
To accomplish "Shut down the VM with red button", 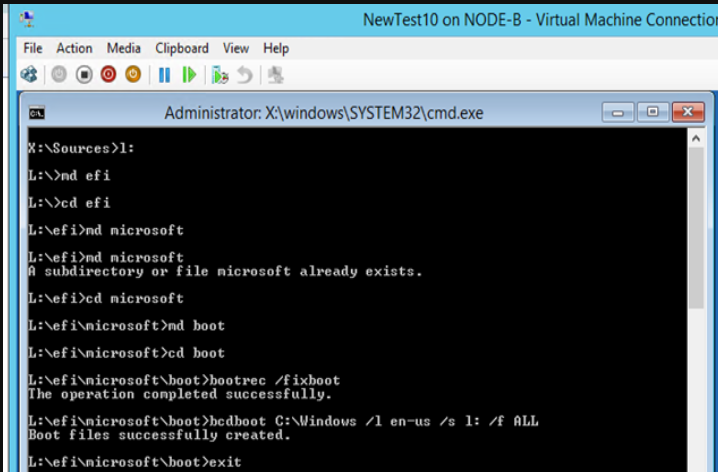I will [x=109, y=74].
